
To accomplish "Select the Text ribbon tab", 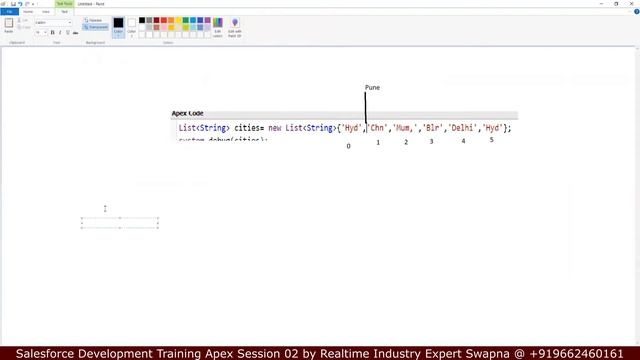I will (x=64, y=11).
